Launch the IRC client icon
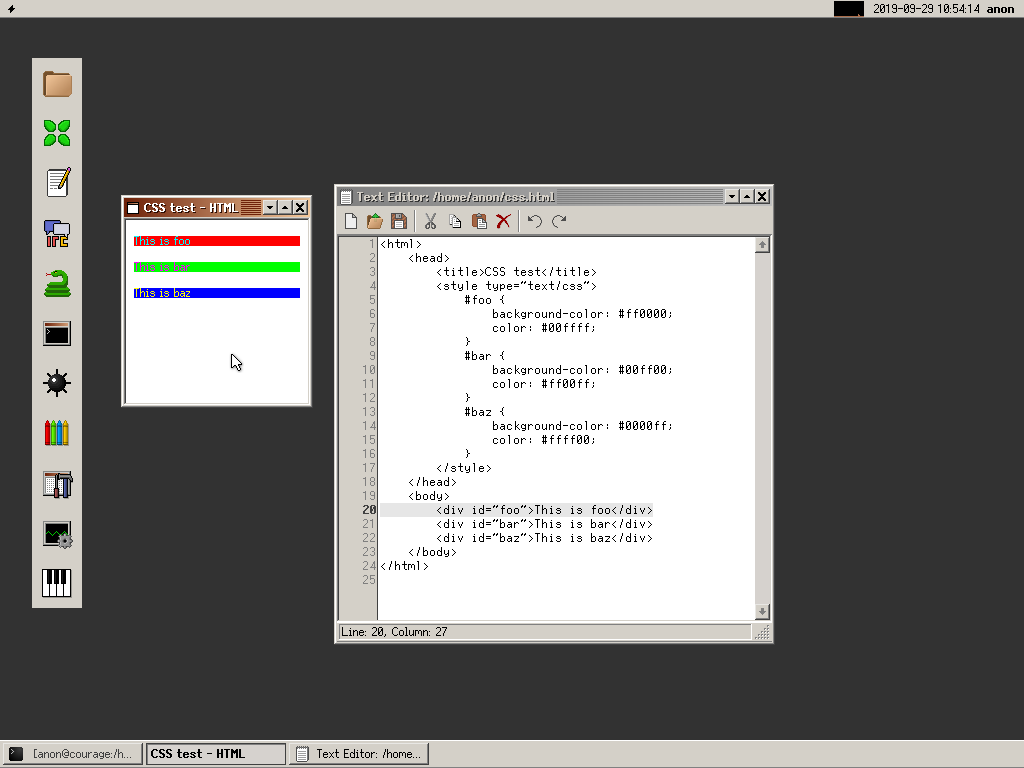This screenshot has height=768, width=1024. 57,233
